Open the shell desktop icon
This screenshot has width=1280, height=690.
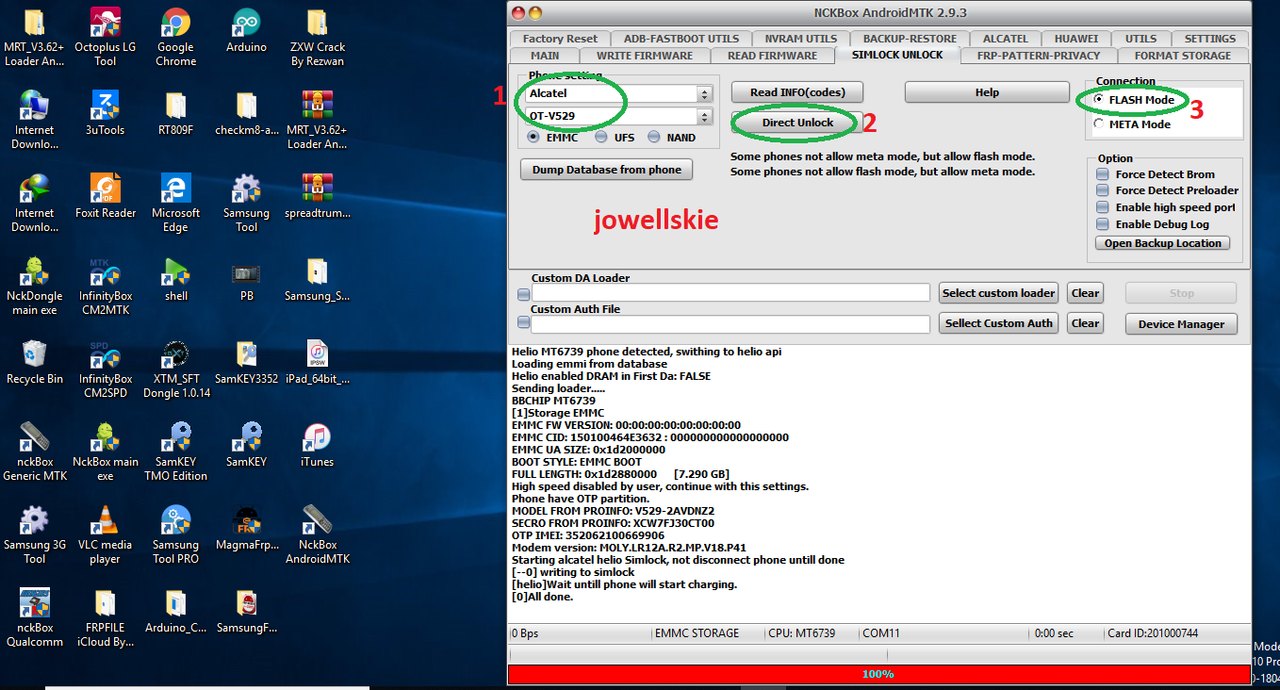point(175,279)
